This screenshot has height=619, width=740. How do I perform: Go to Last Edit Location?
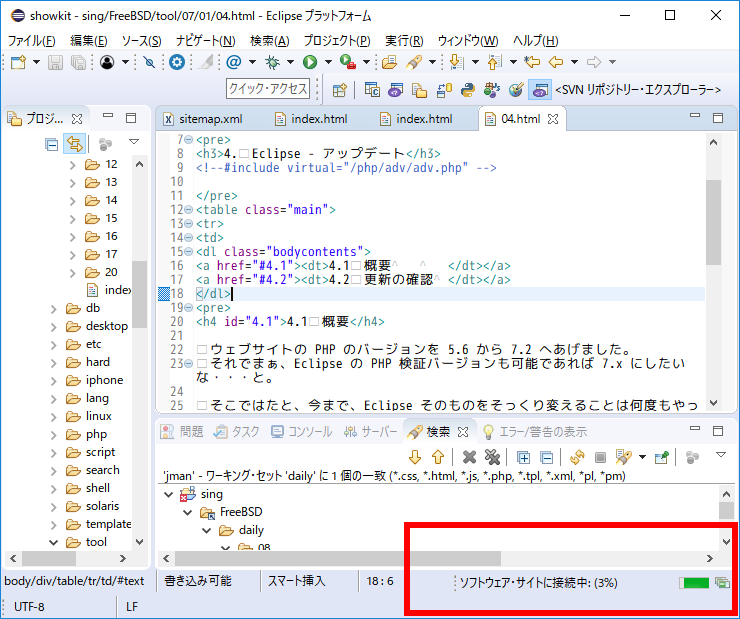click(532, 62)
